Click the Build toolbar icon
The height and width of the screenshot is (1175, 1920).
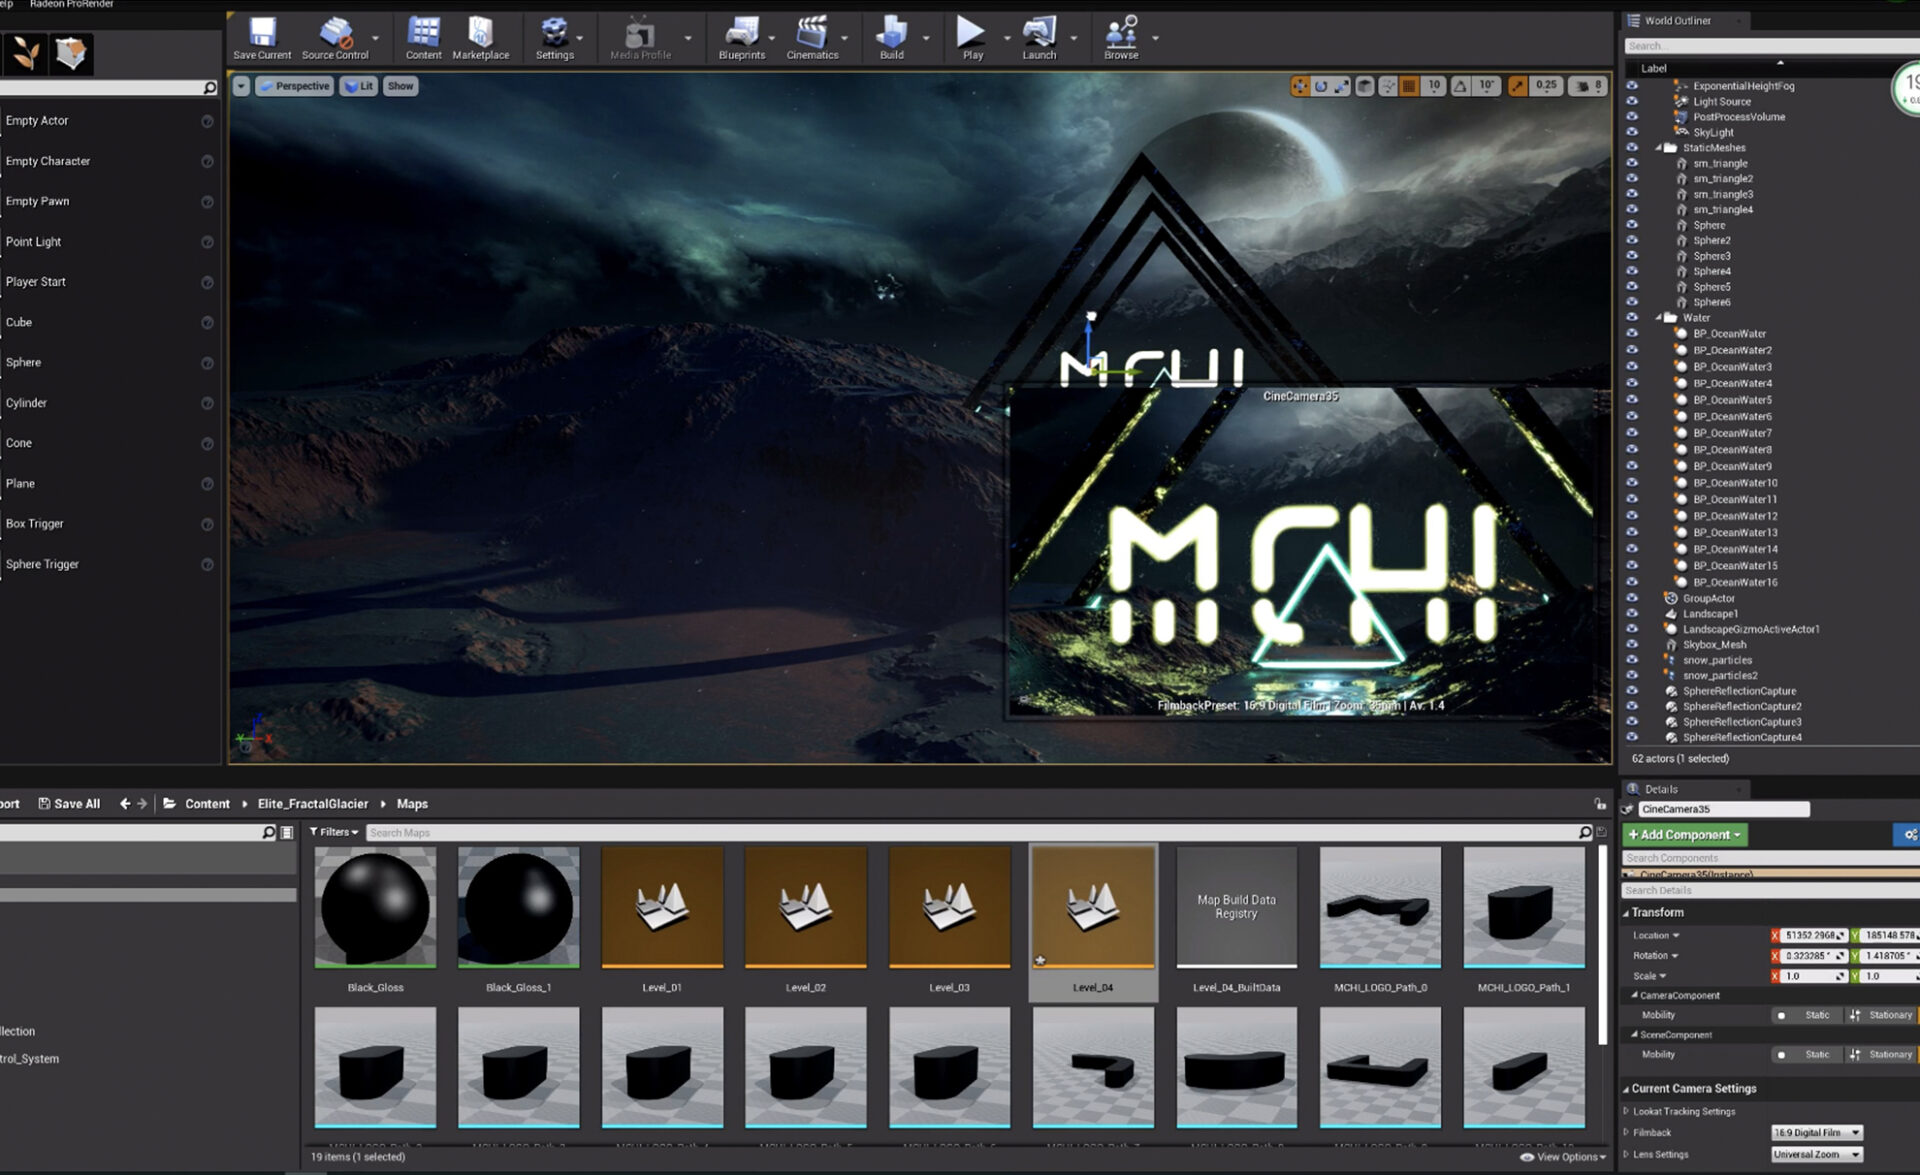pyautogui.click(x=891, y=38)
